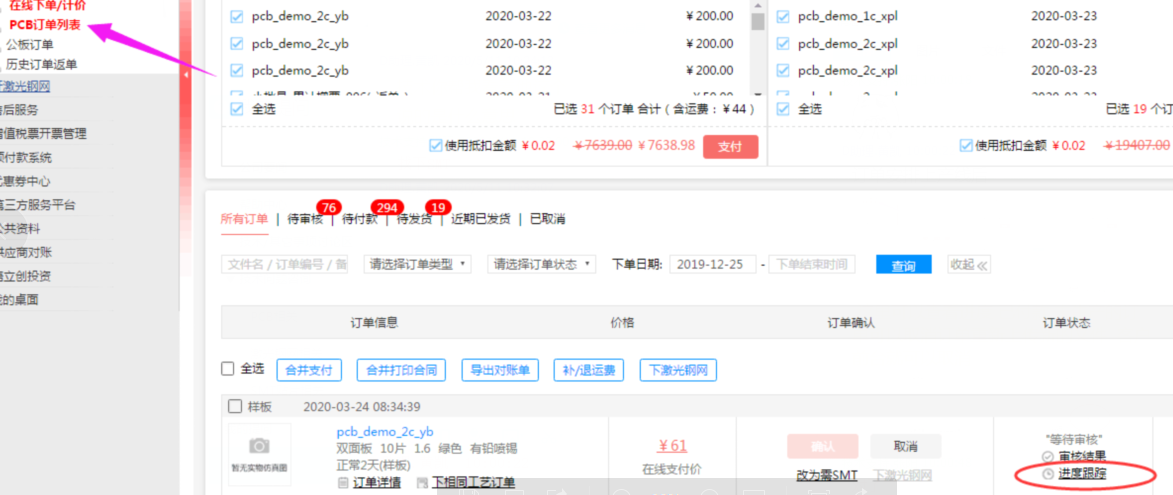This screenshot has width=1173, height=495.
Task: Collapse the left sidebar with red arrow
Action: (185, 75)
